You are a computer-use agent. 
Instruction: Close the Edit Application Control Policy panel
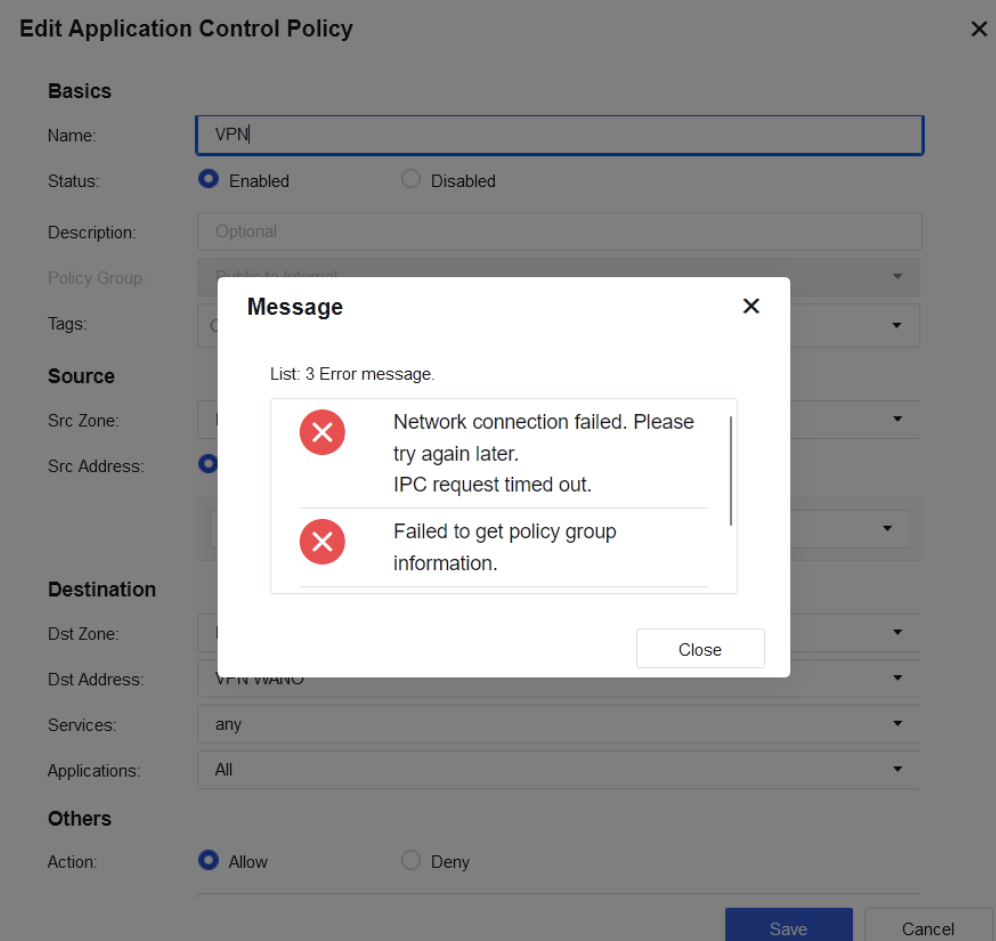coord(978,29)
